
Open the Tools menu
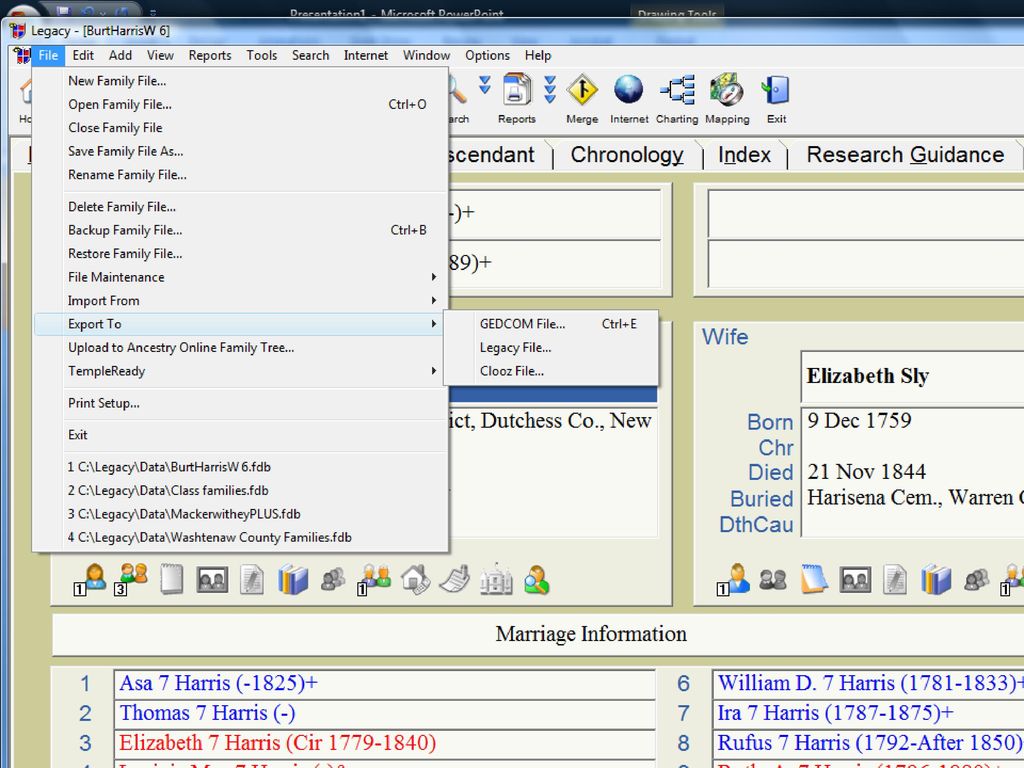(x=261, y=56)
